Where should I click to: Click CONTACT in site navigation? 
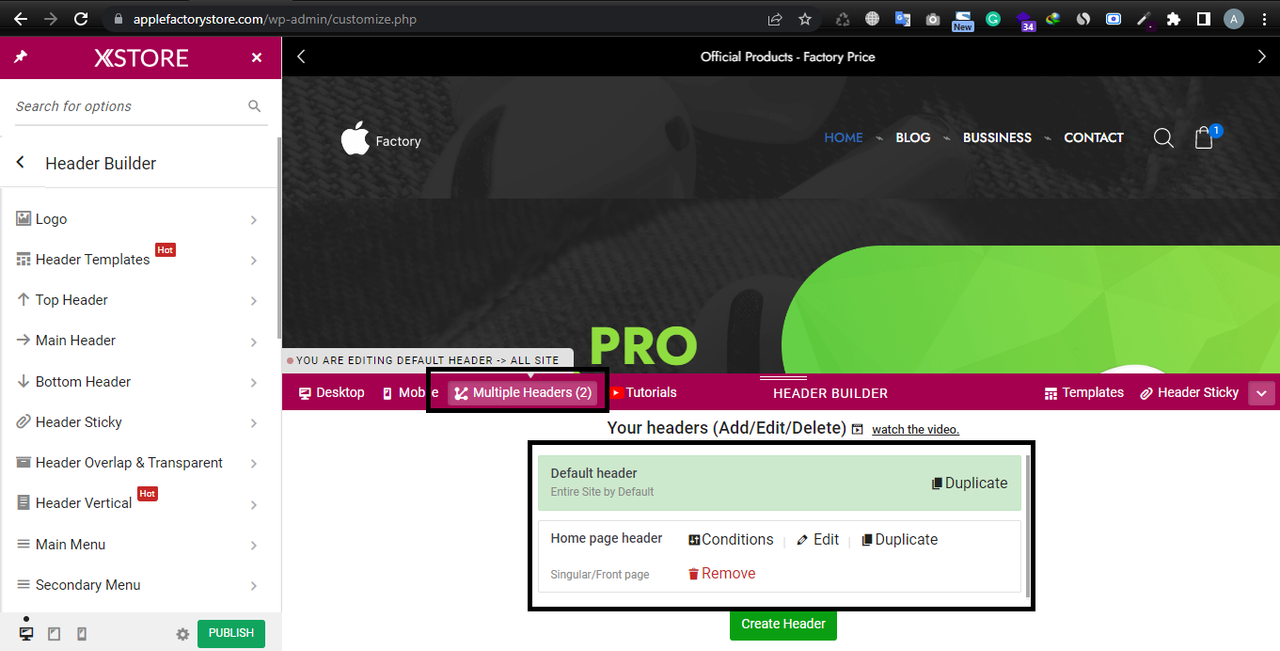[x=1094, y=138]
